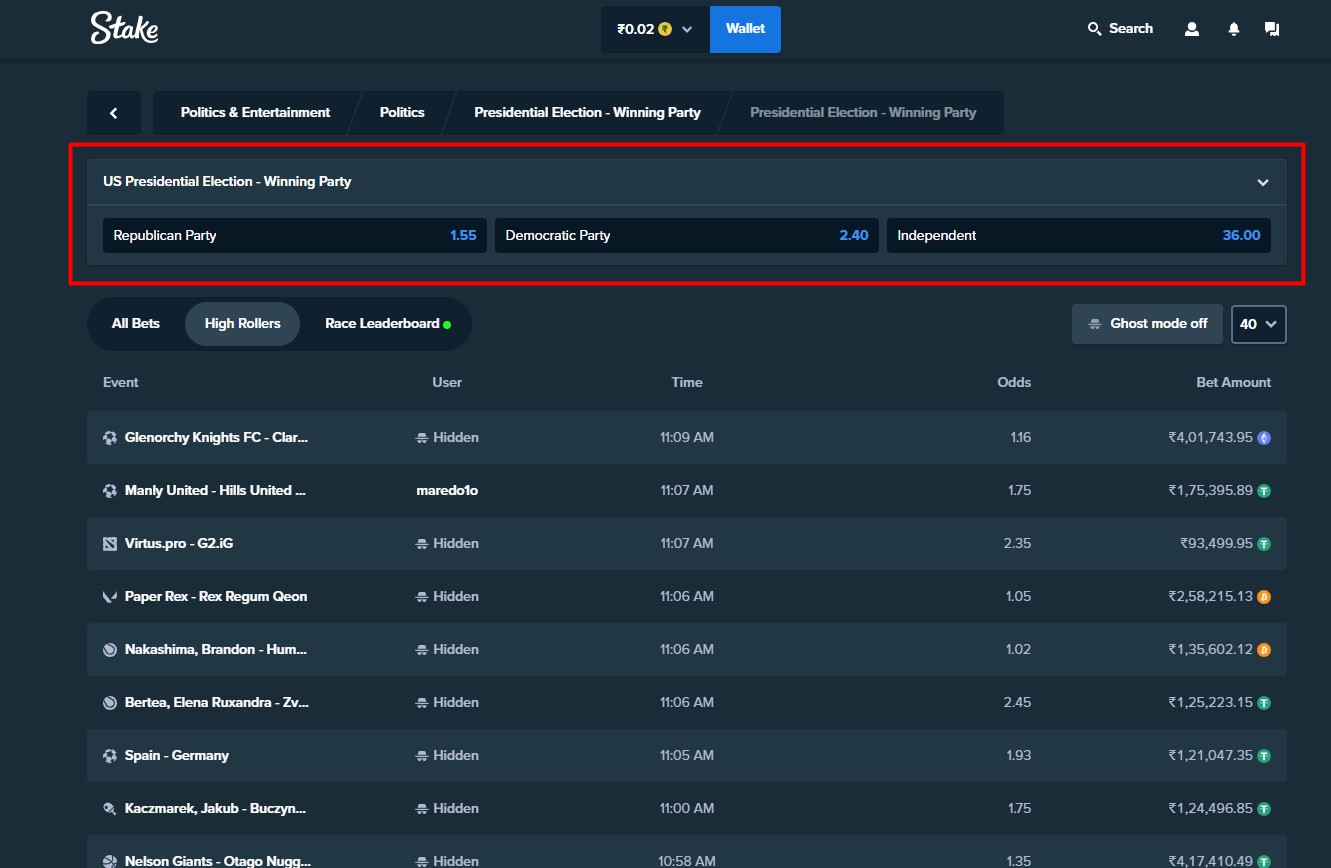Click the Stake logo
This screenshot has height=868, width=1331.
click(x=124, y=28)
